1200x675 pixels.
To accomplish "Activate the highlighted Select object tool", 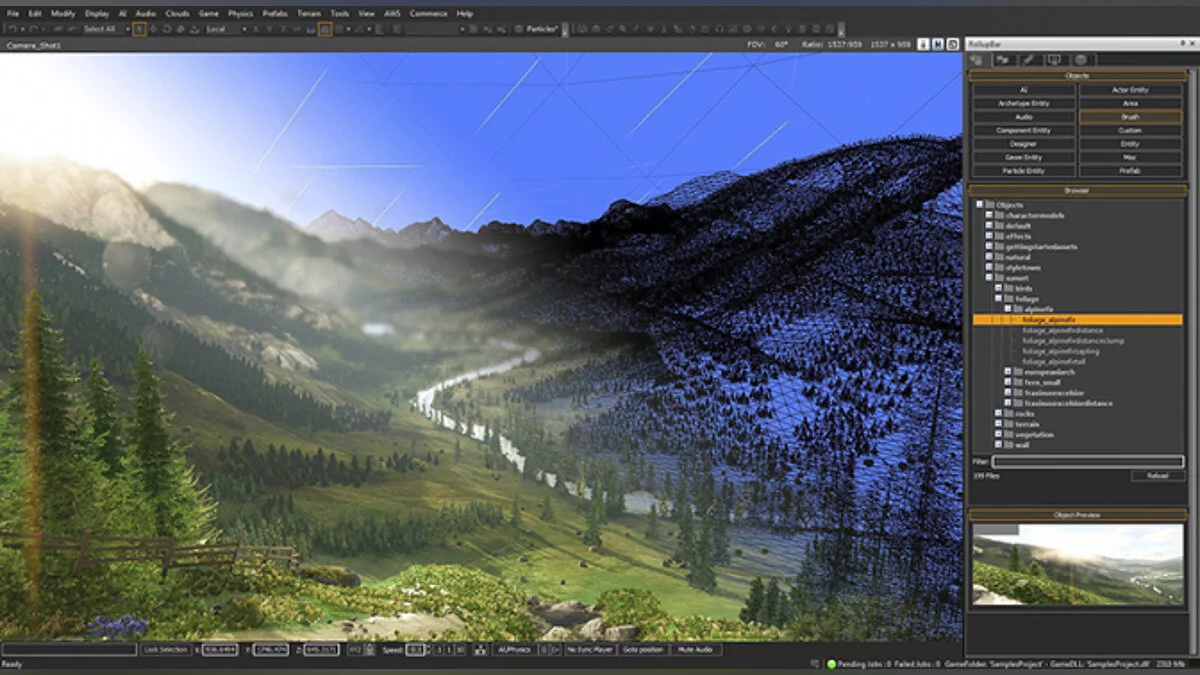I will click(x=139, y=29).
